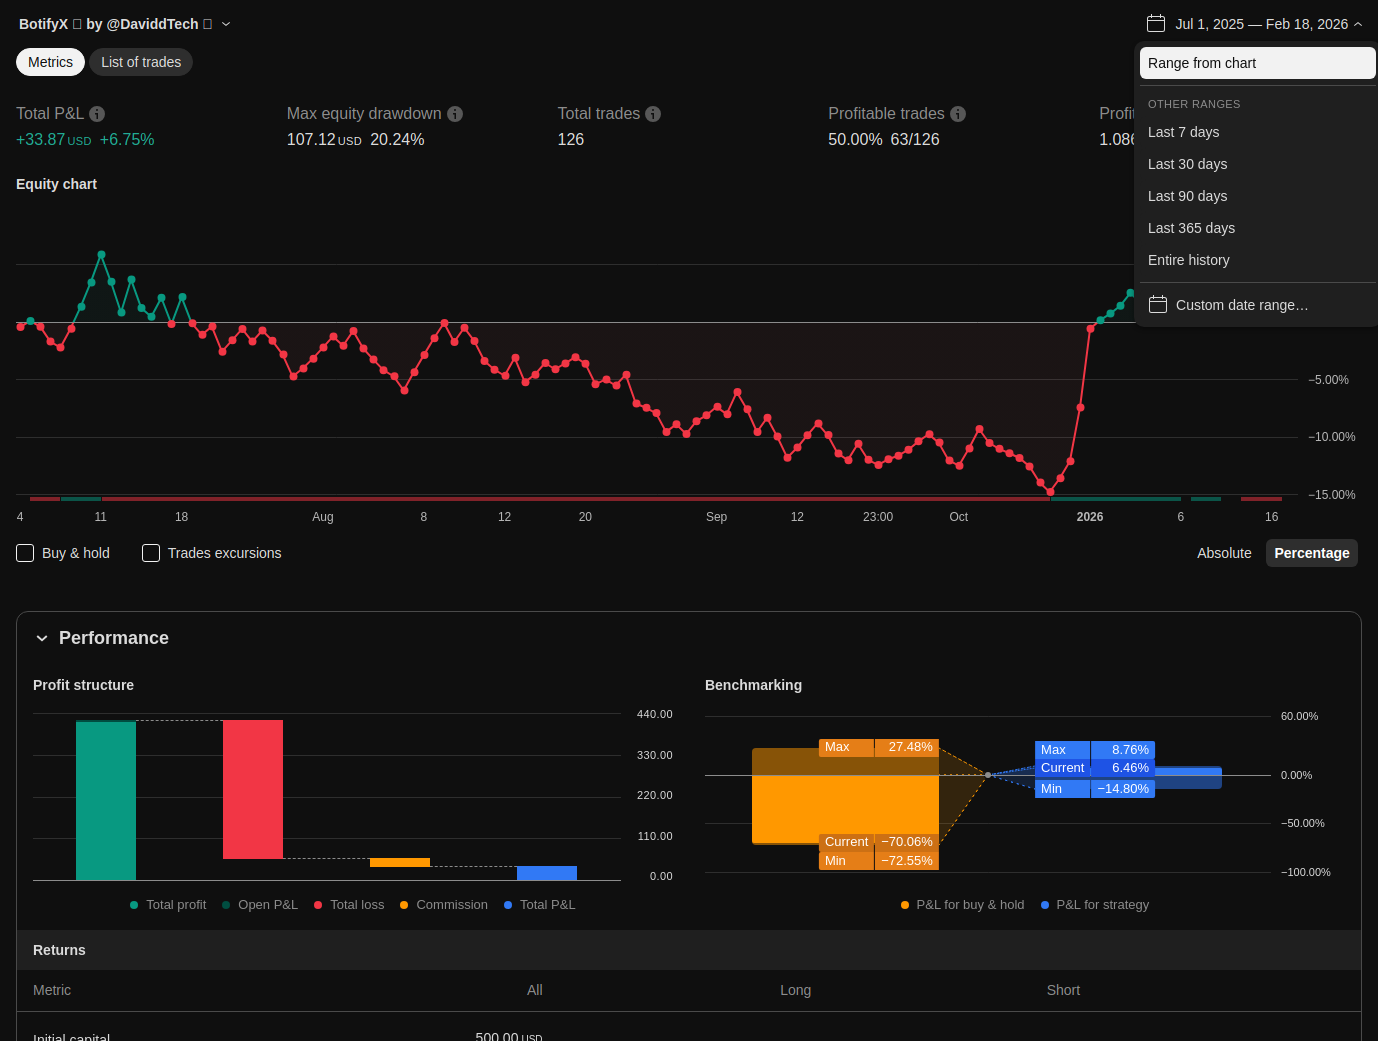
Task: Click P&L for strategy legend dot
Action: click(1045, 905)
